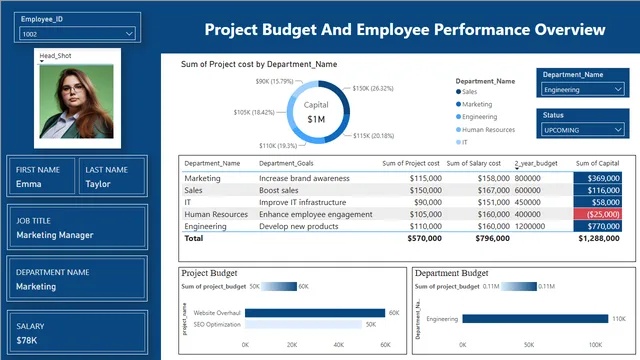Click the $110K (19.3%) donut label

coord(278,145)
